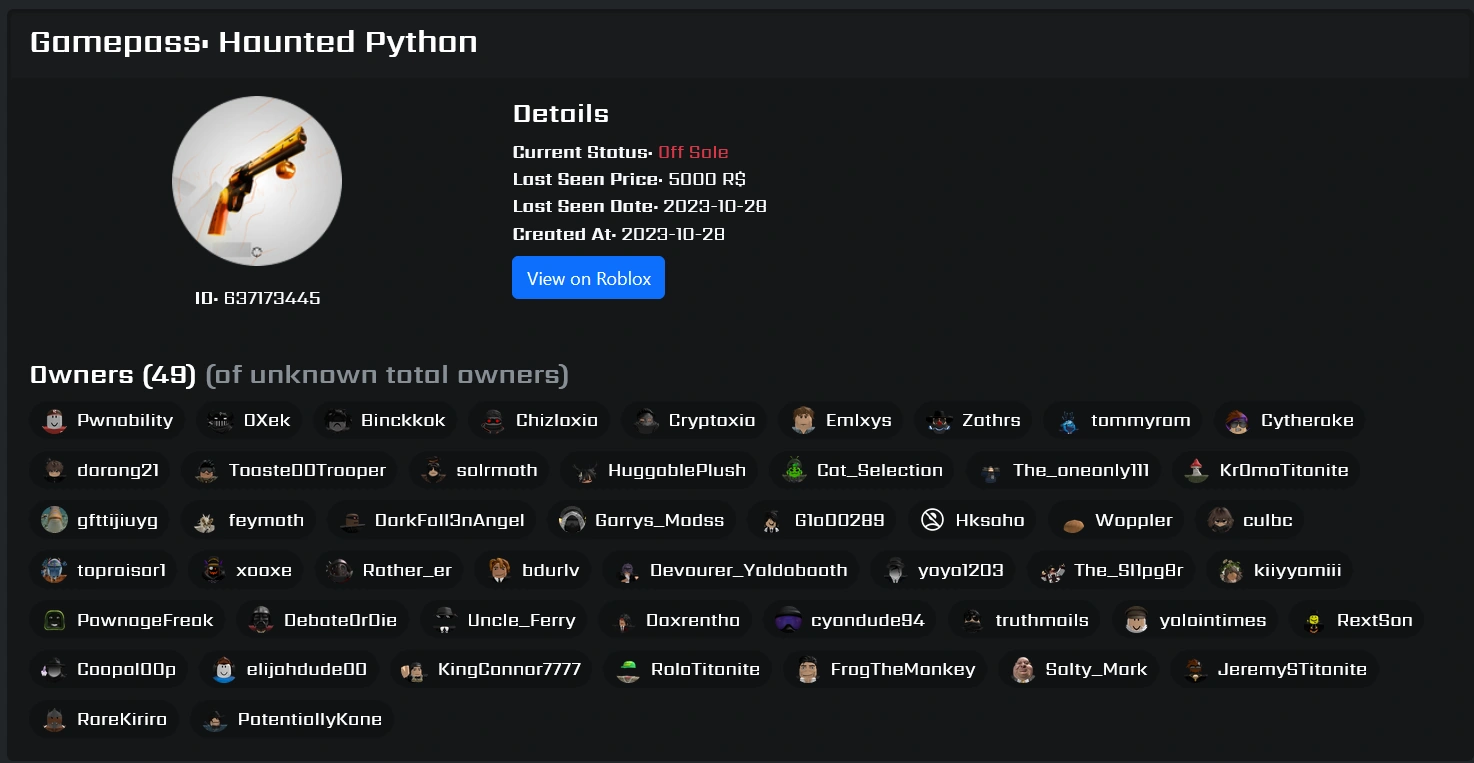Viewport: 1474px width, 763px height.
Task: Click the Last Seen Date line
Action: [x=640, y=206]
